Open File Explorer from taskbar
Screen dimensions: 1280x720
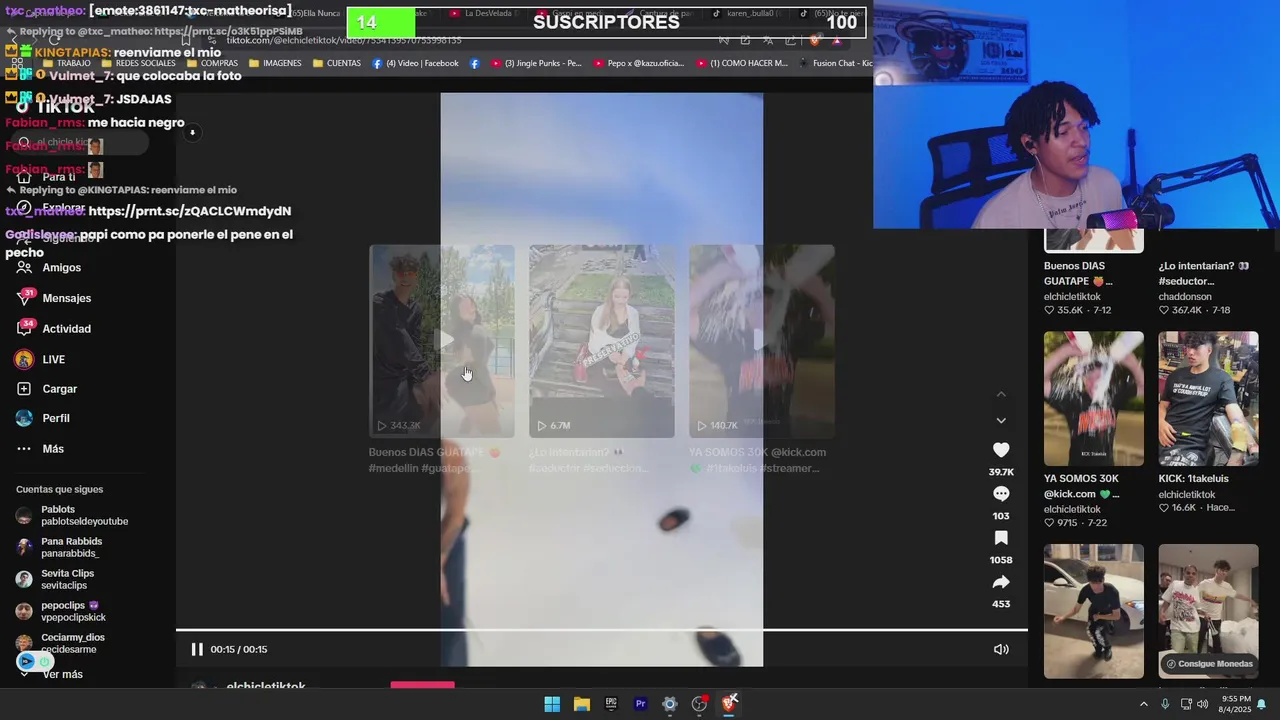click(x=582, y=704)
